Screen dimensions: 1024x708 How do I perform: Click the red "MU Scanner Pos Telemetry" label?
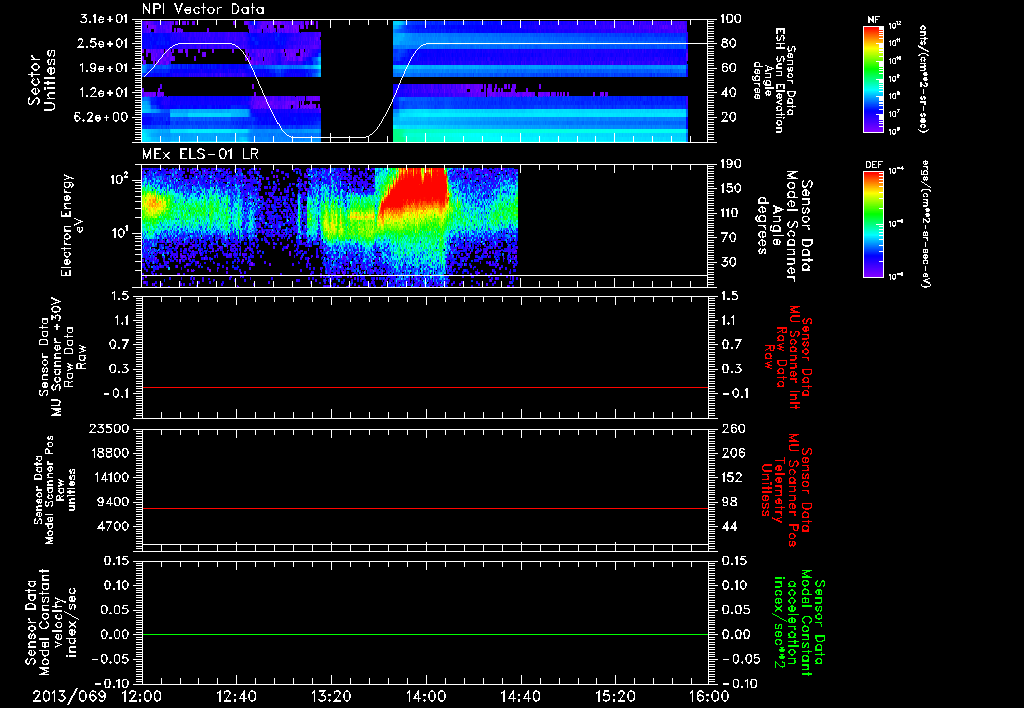coord(786,490)
